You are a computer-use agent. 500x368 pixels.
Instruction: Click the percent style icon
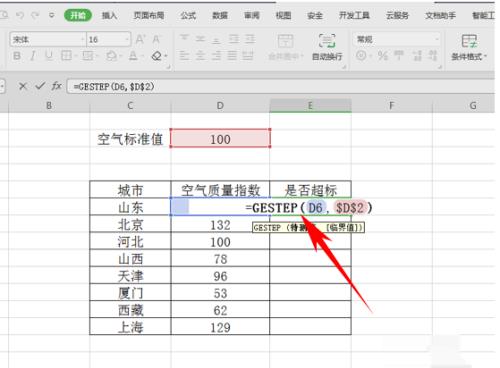coord(383,56)
